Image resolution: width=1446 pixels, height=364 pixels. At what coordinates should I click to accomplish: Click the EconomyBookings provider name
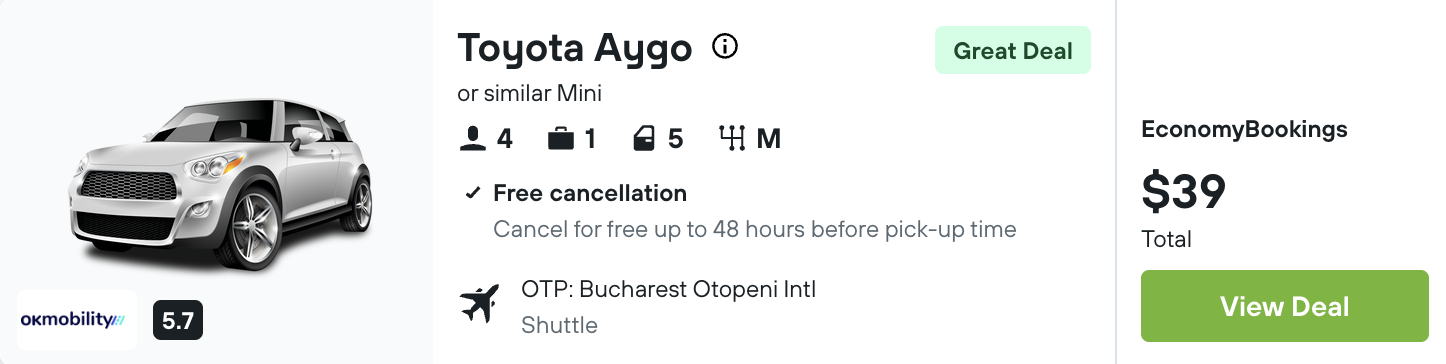[1244, 129]
